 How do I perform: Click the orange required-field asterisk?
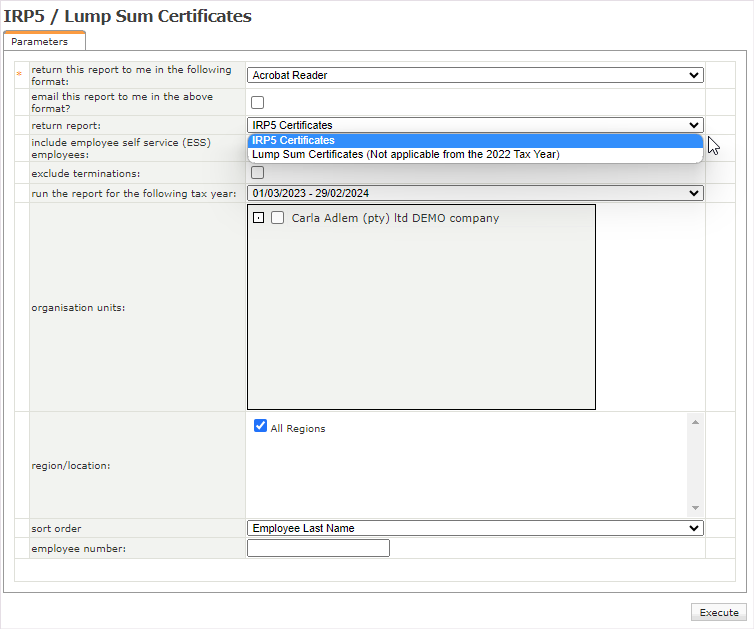click(x=19, y=75)
